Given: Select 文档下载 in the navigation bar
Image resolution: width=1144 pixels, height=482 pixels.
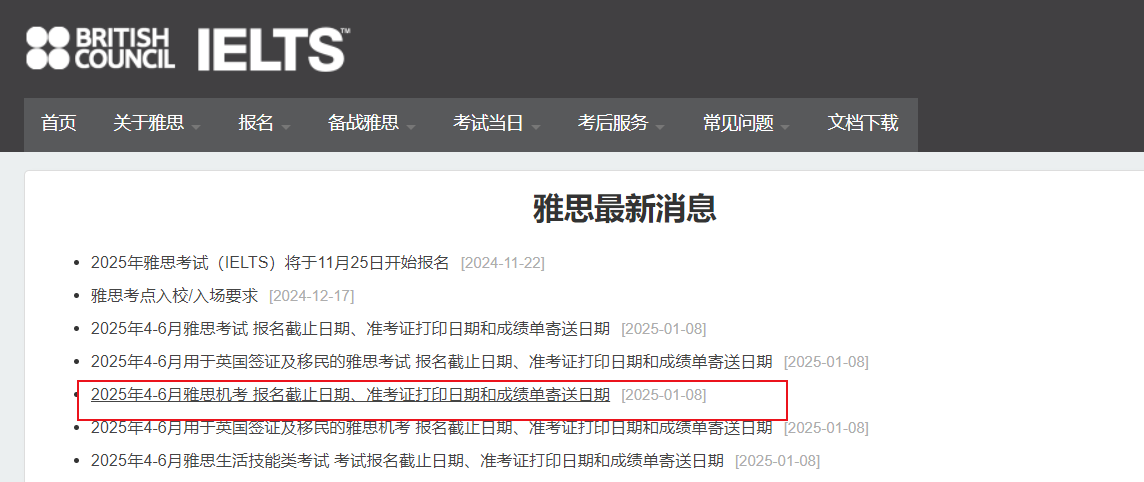Looking at the screenshot, I should 862,123.
